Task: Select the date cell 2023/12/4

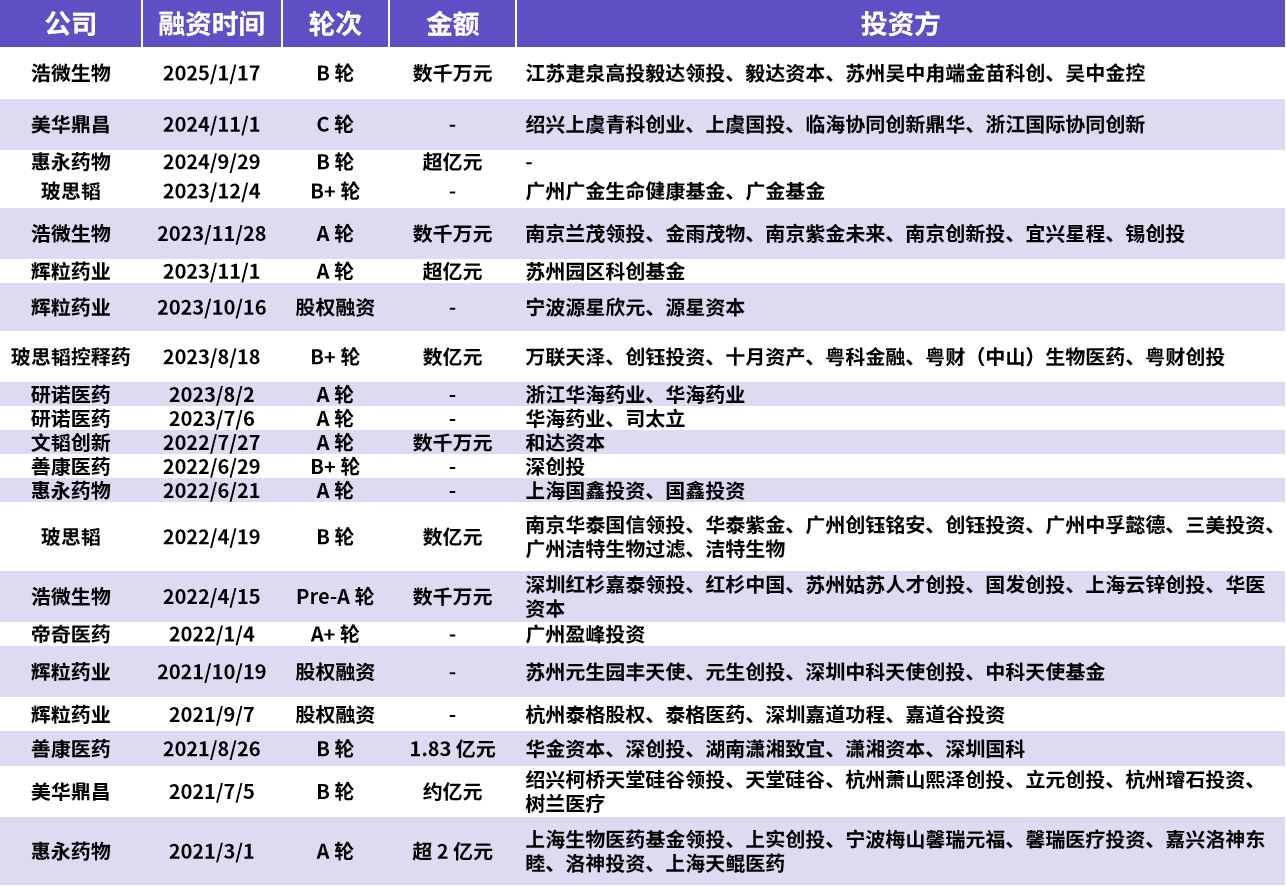Action: (x=211, y=191)
